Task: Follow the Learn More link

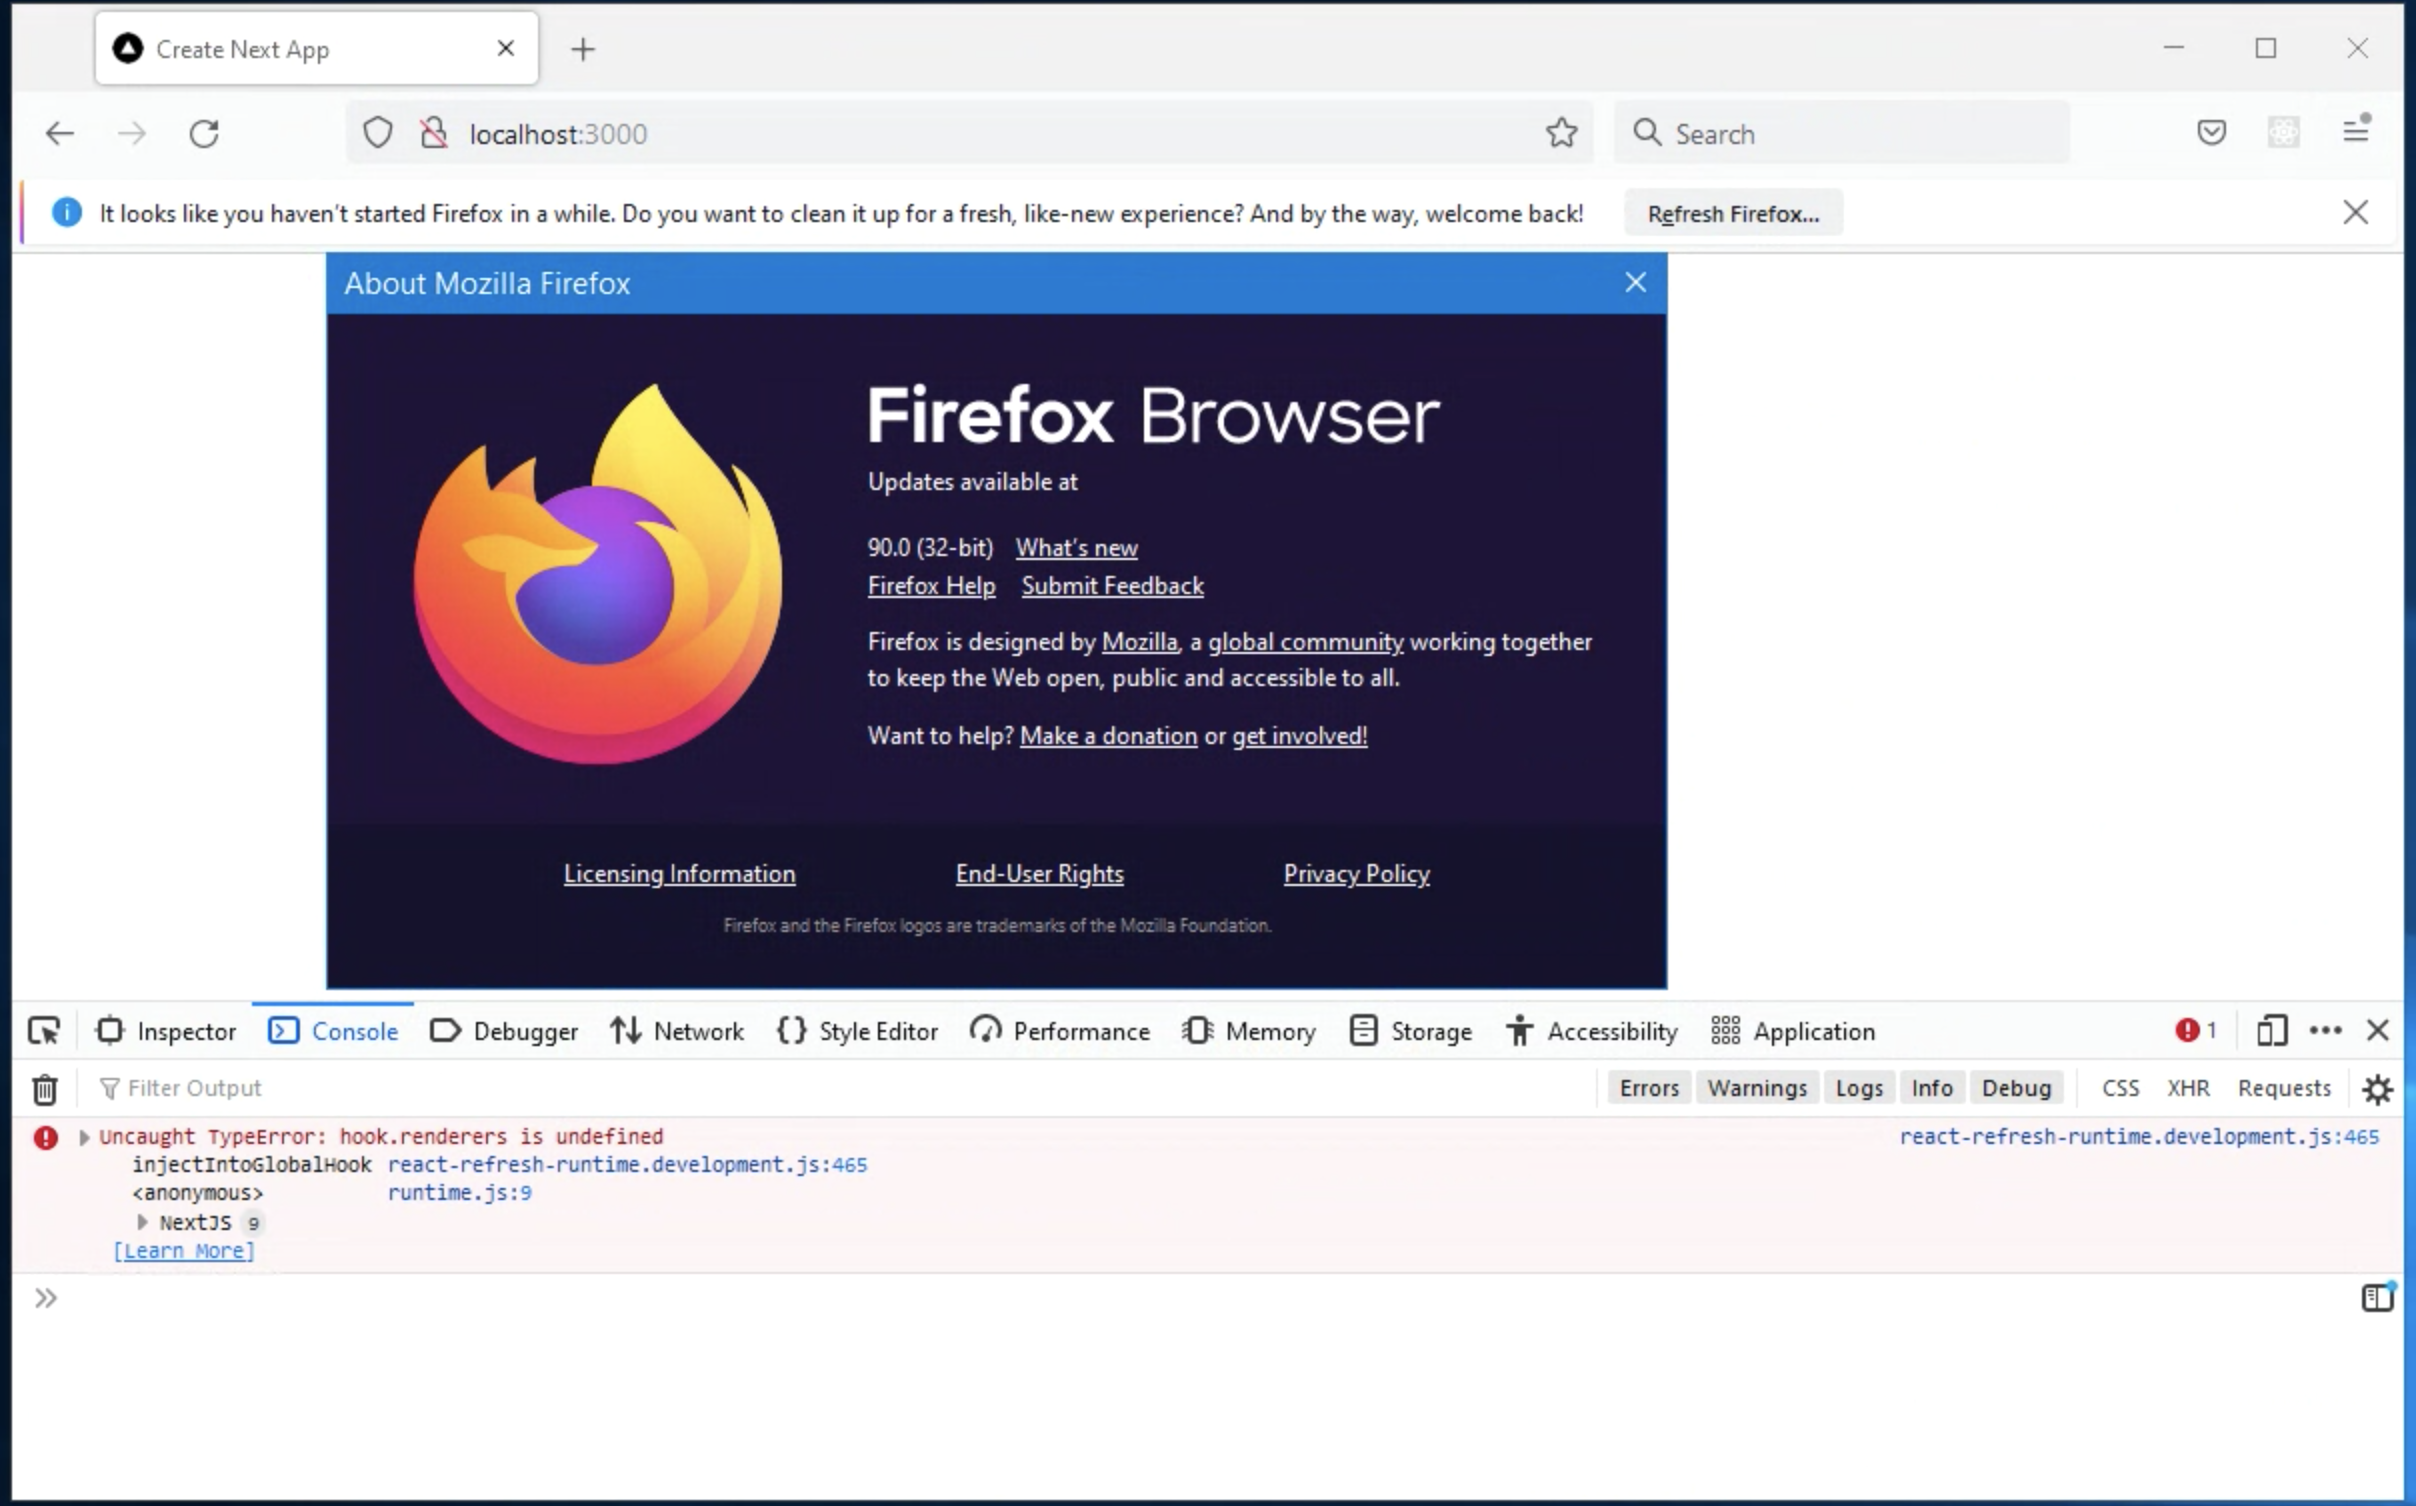Action: coord(184,1251)
